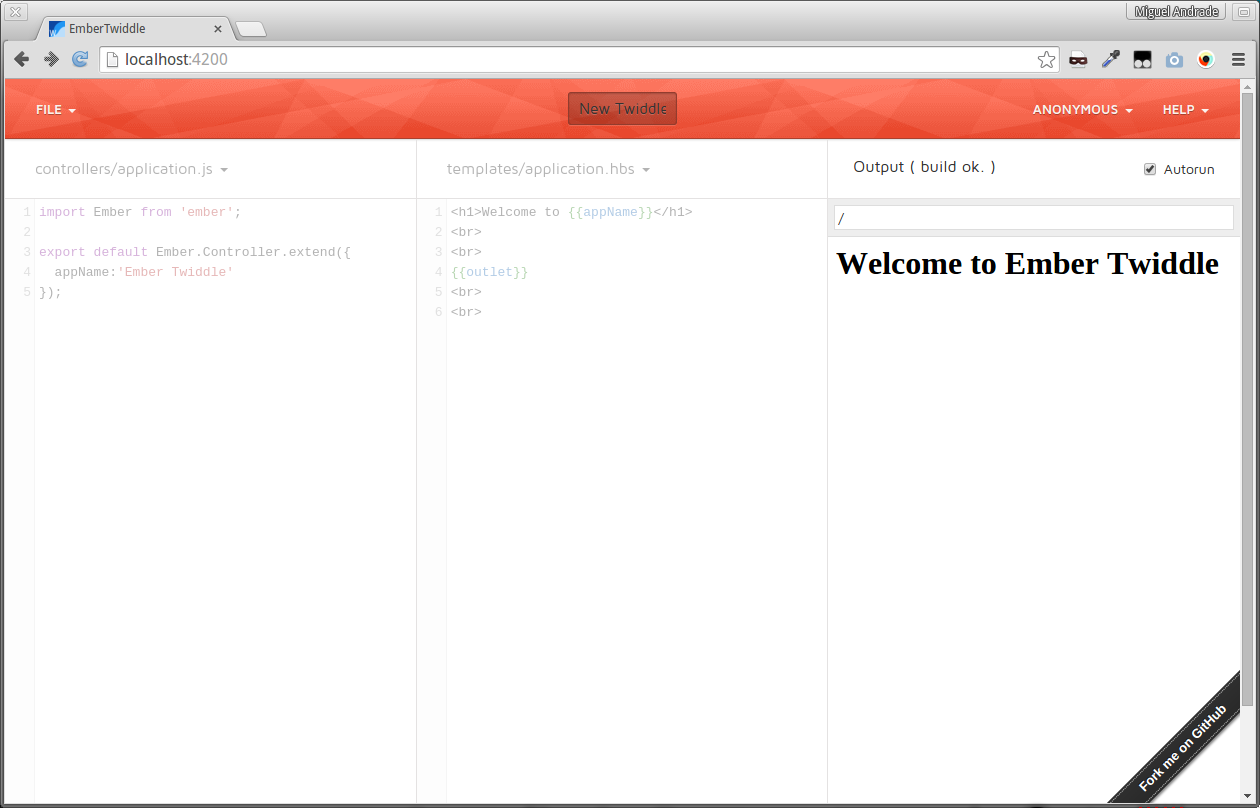Expand the controllers/application.js file dropdown
The height and width of the screenshot is (808, 1260).
[x=132, y=169]
